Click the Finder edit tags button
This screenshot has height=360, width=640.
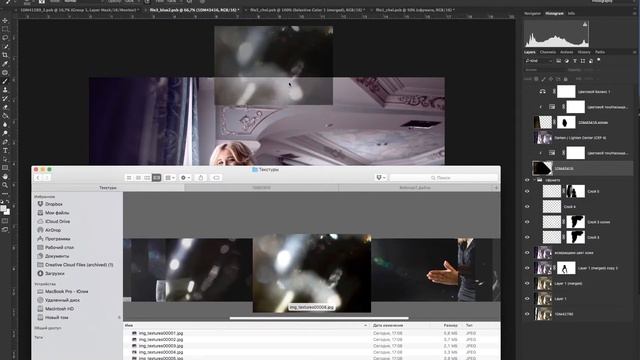[216, 178]
